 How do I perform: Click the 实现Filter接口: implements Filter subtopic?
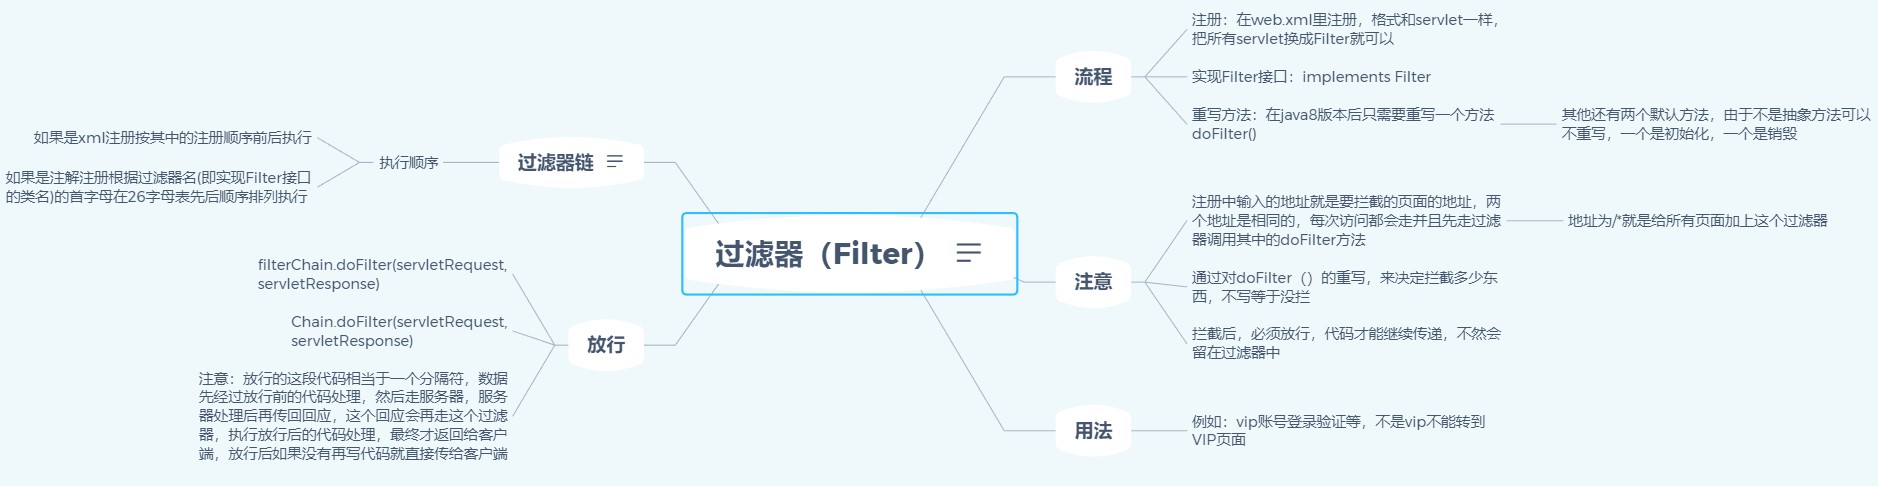[1310, 77]
